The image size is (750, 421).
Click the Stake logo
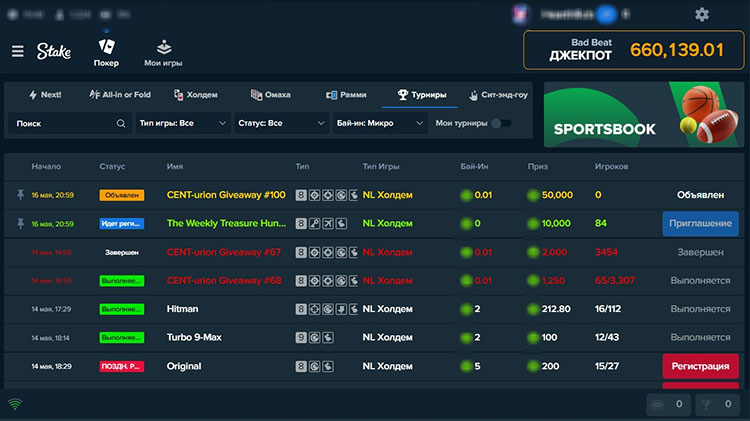pos(54,51)
